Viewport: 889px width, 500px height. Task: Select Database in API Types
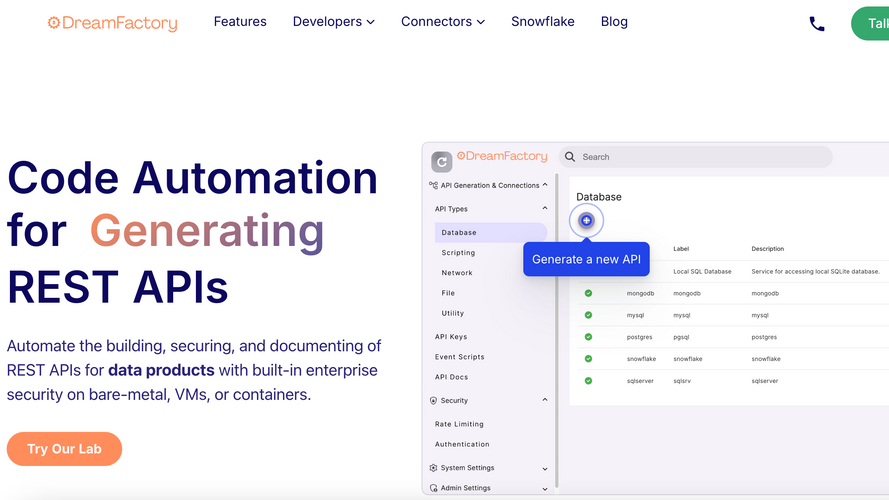point(490,232)
